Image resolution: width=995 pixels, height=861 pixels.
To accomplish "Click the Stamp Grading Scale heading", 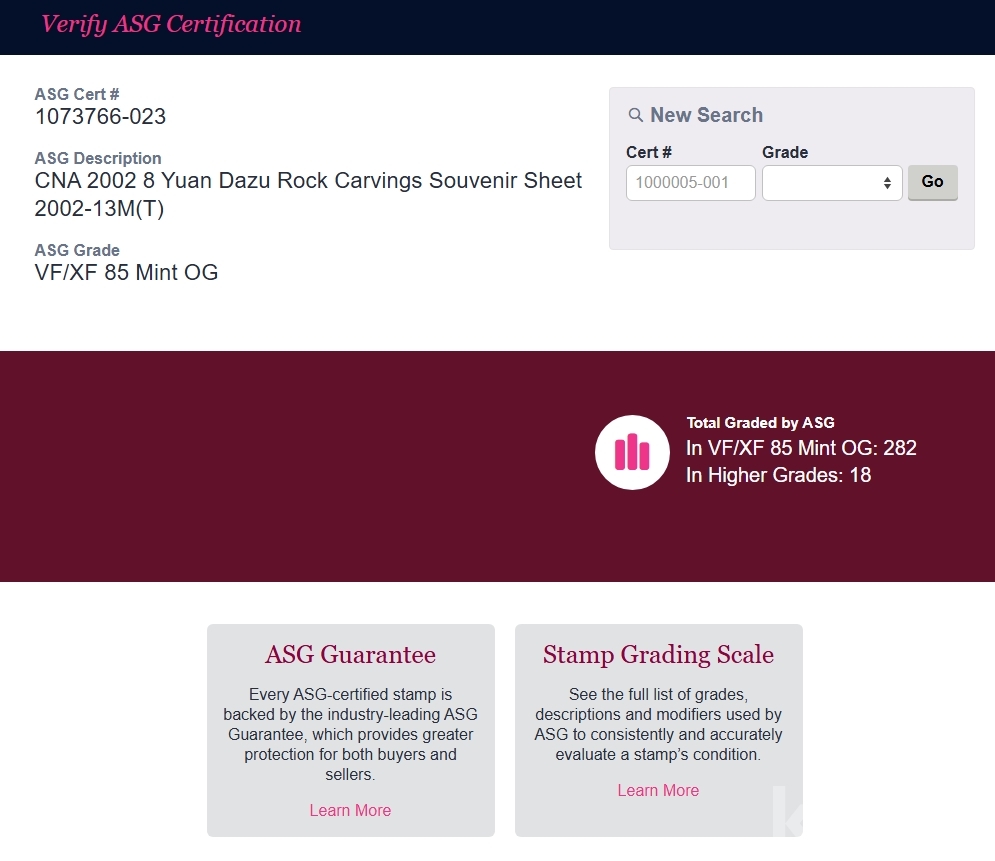I will point(658,655).
